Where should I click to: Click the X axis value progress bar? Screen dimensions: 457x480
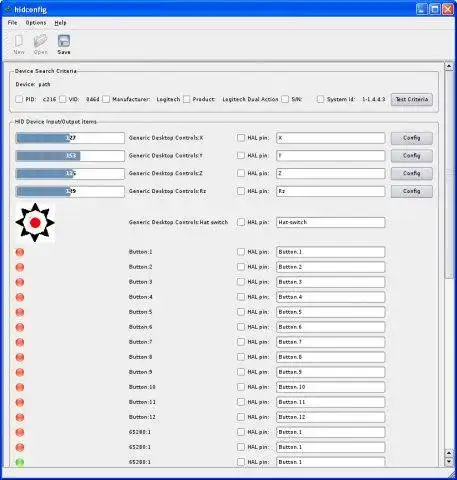70,138
